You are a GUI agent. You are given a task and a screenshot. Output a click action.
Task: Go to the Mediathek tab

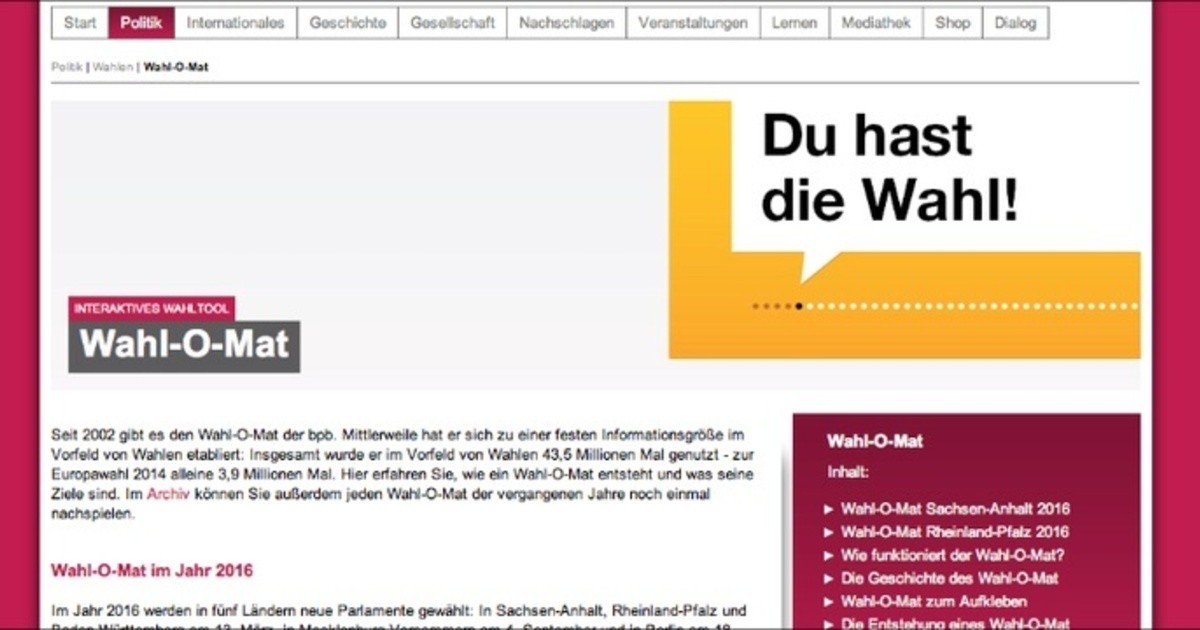click(x=876, y=23)
